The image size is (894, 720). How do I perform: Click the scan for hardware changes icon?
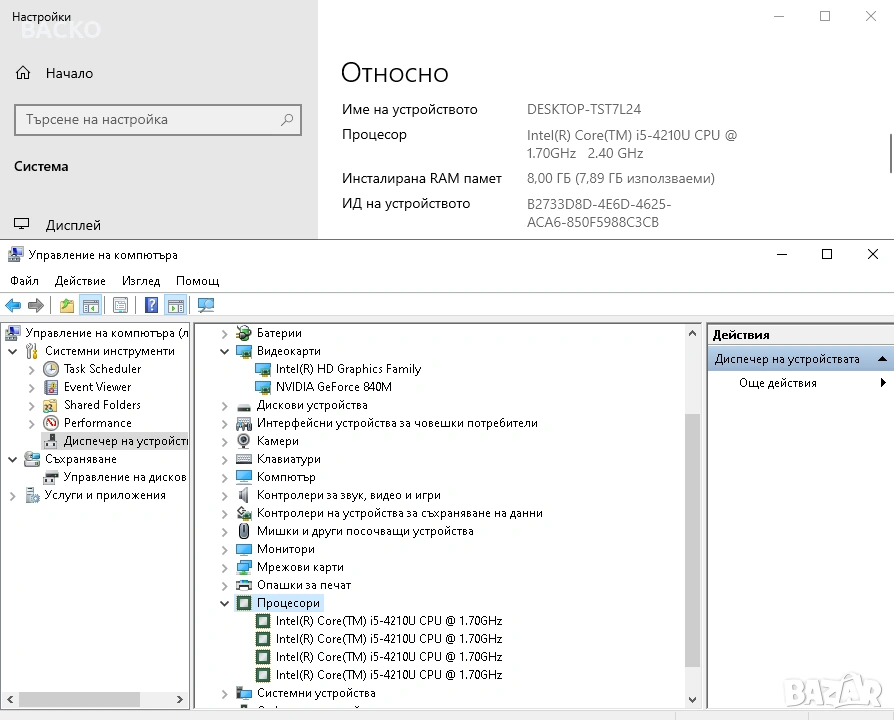206,305
